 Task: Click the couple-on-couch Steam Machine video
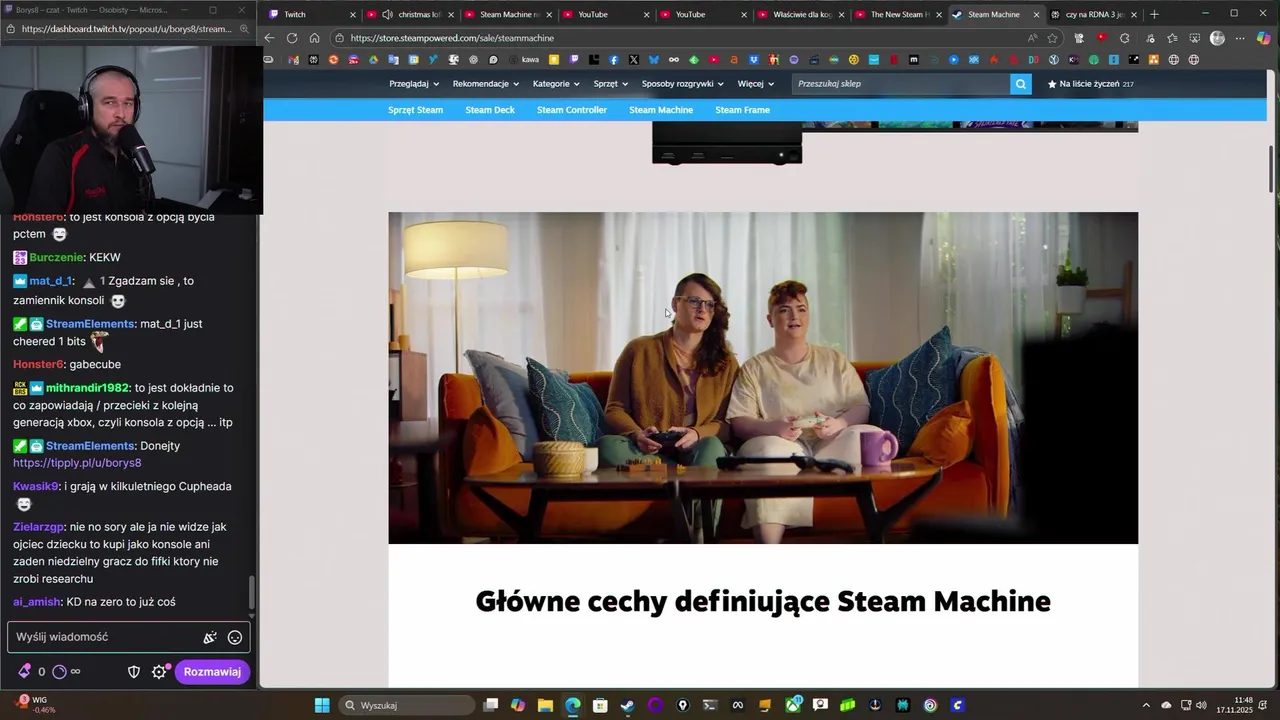763,378
